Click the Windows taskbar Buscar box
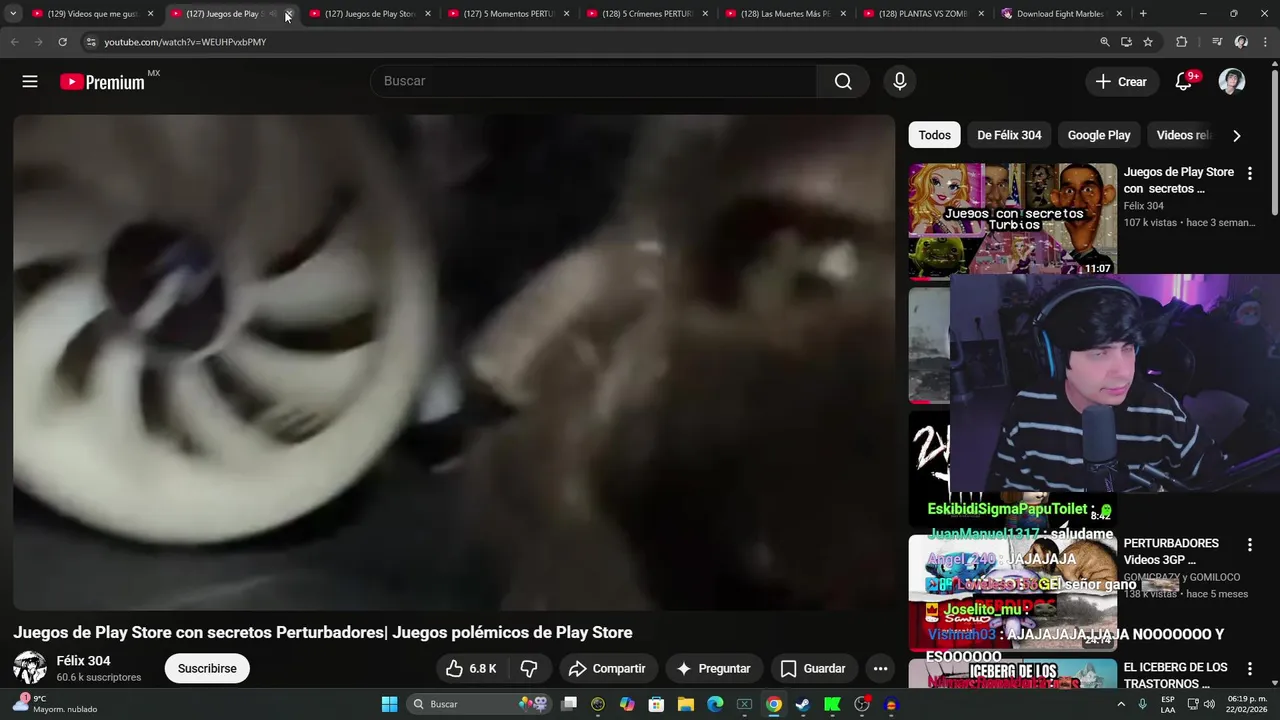The image size is (1280, 720). [x=478, y=704]
